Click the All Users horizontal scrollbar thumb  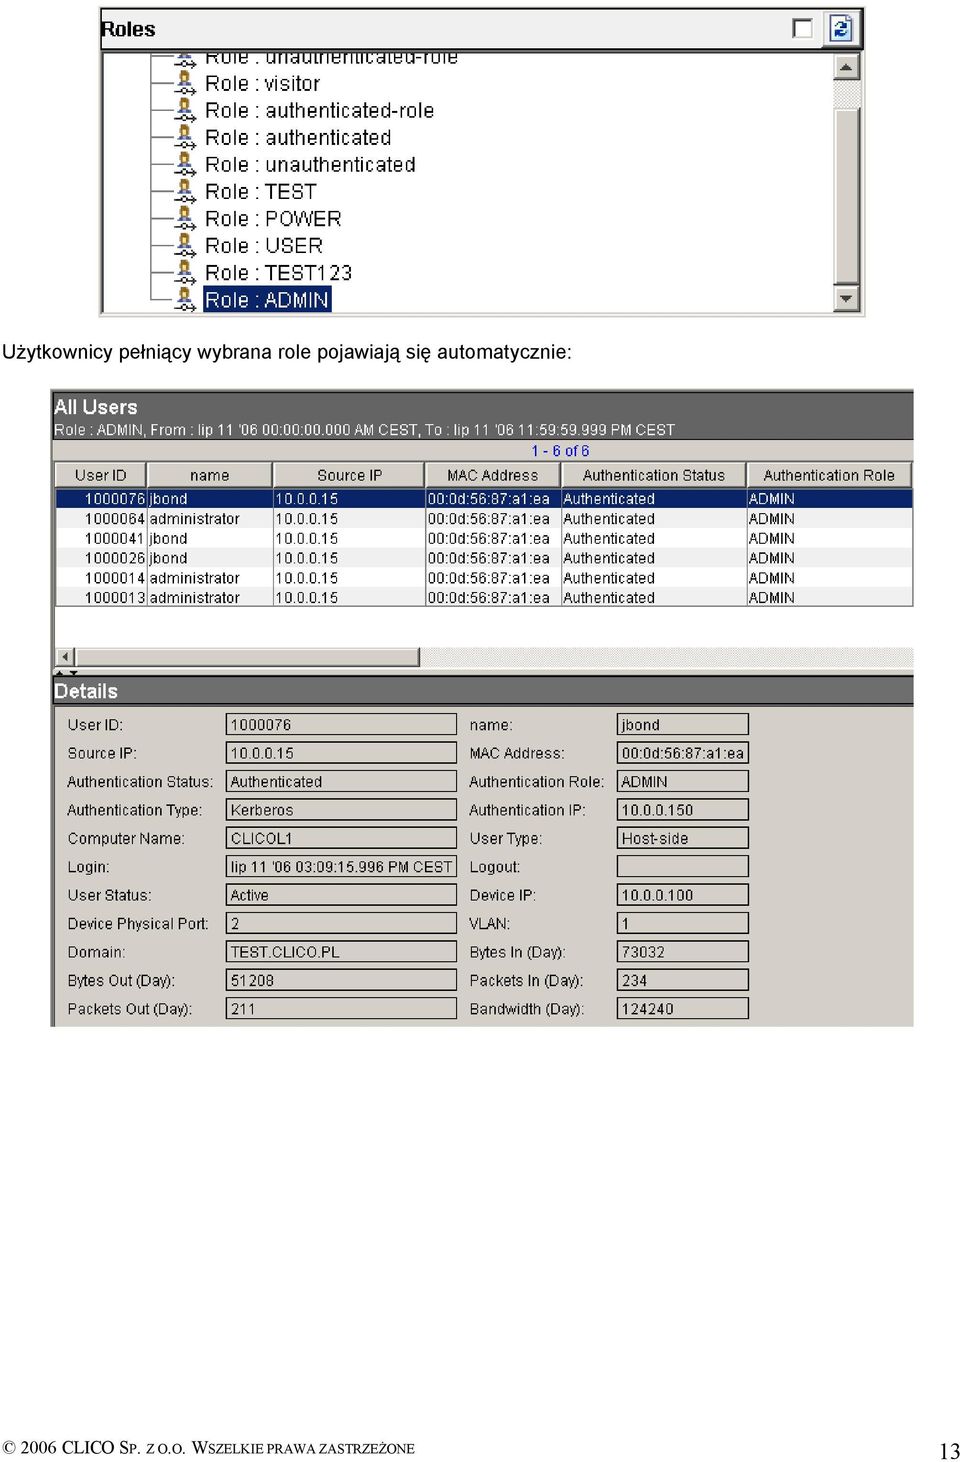(247, 657)
